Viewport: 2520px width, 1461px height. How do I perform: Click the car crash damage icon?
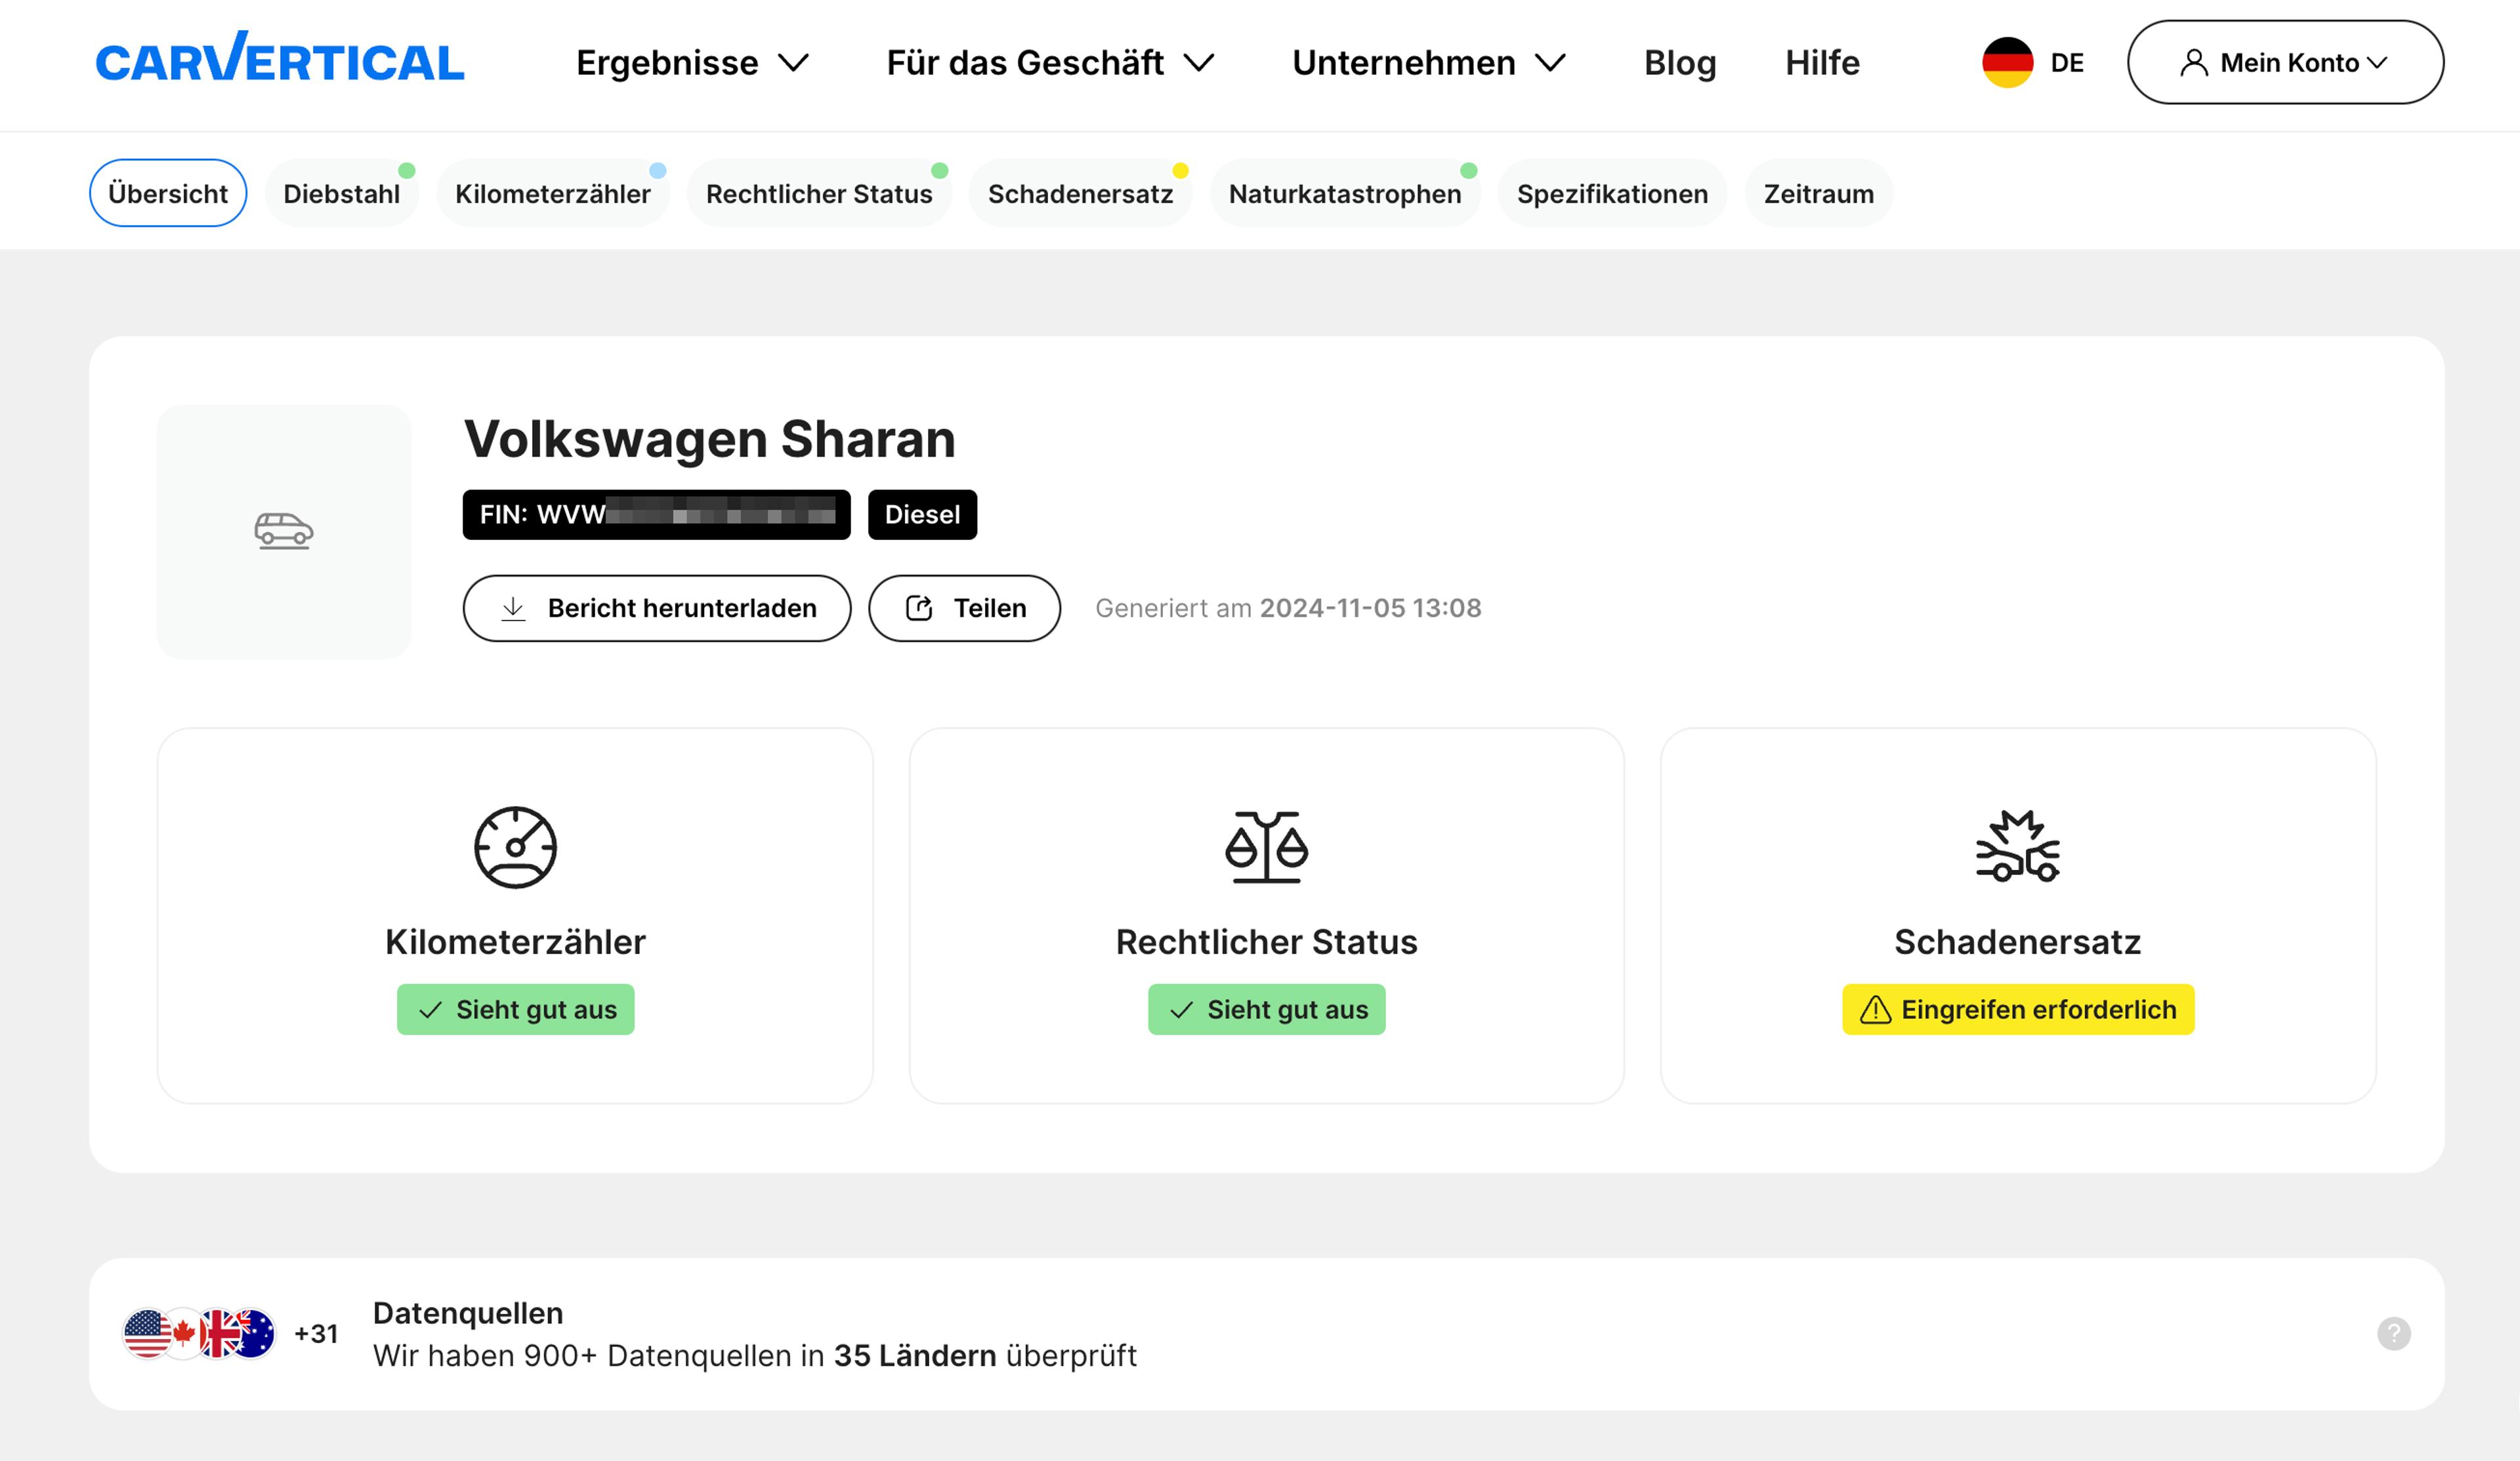point(2017,847)
